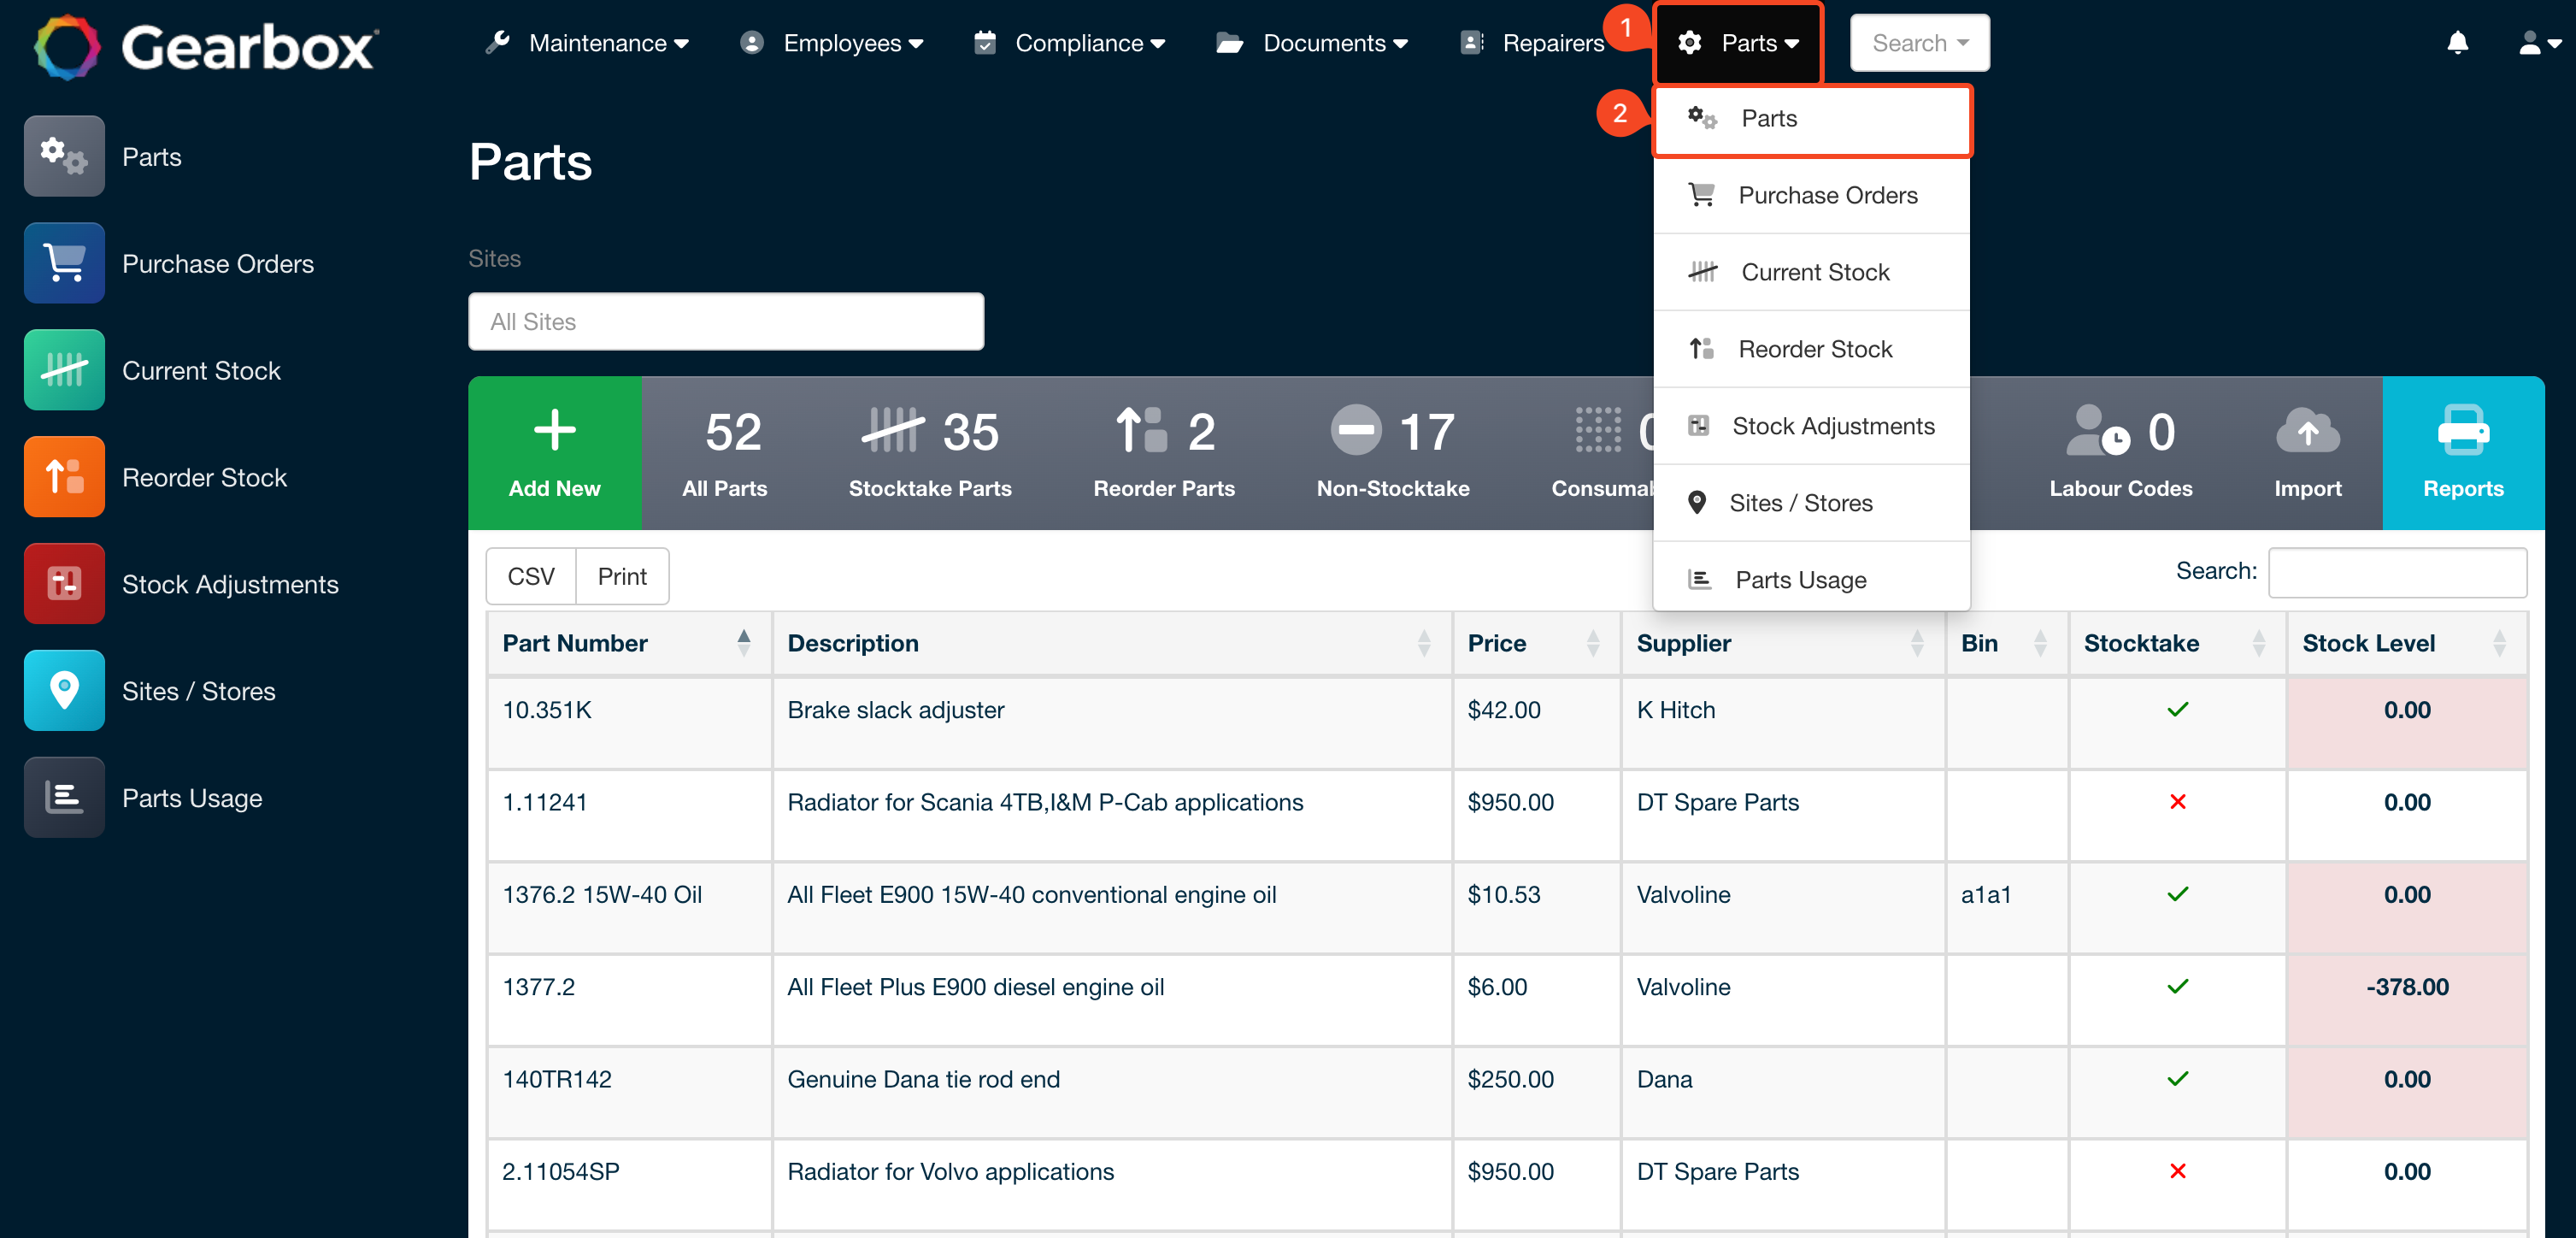The width and height of the screenshot is (2576, 1238).
Task: Open the Parts Usage sidebar icon
Action: point(64,797)
